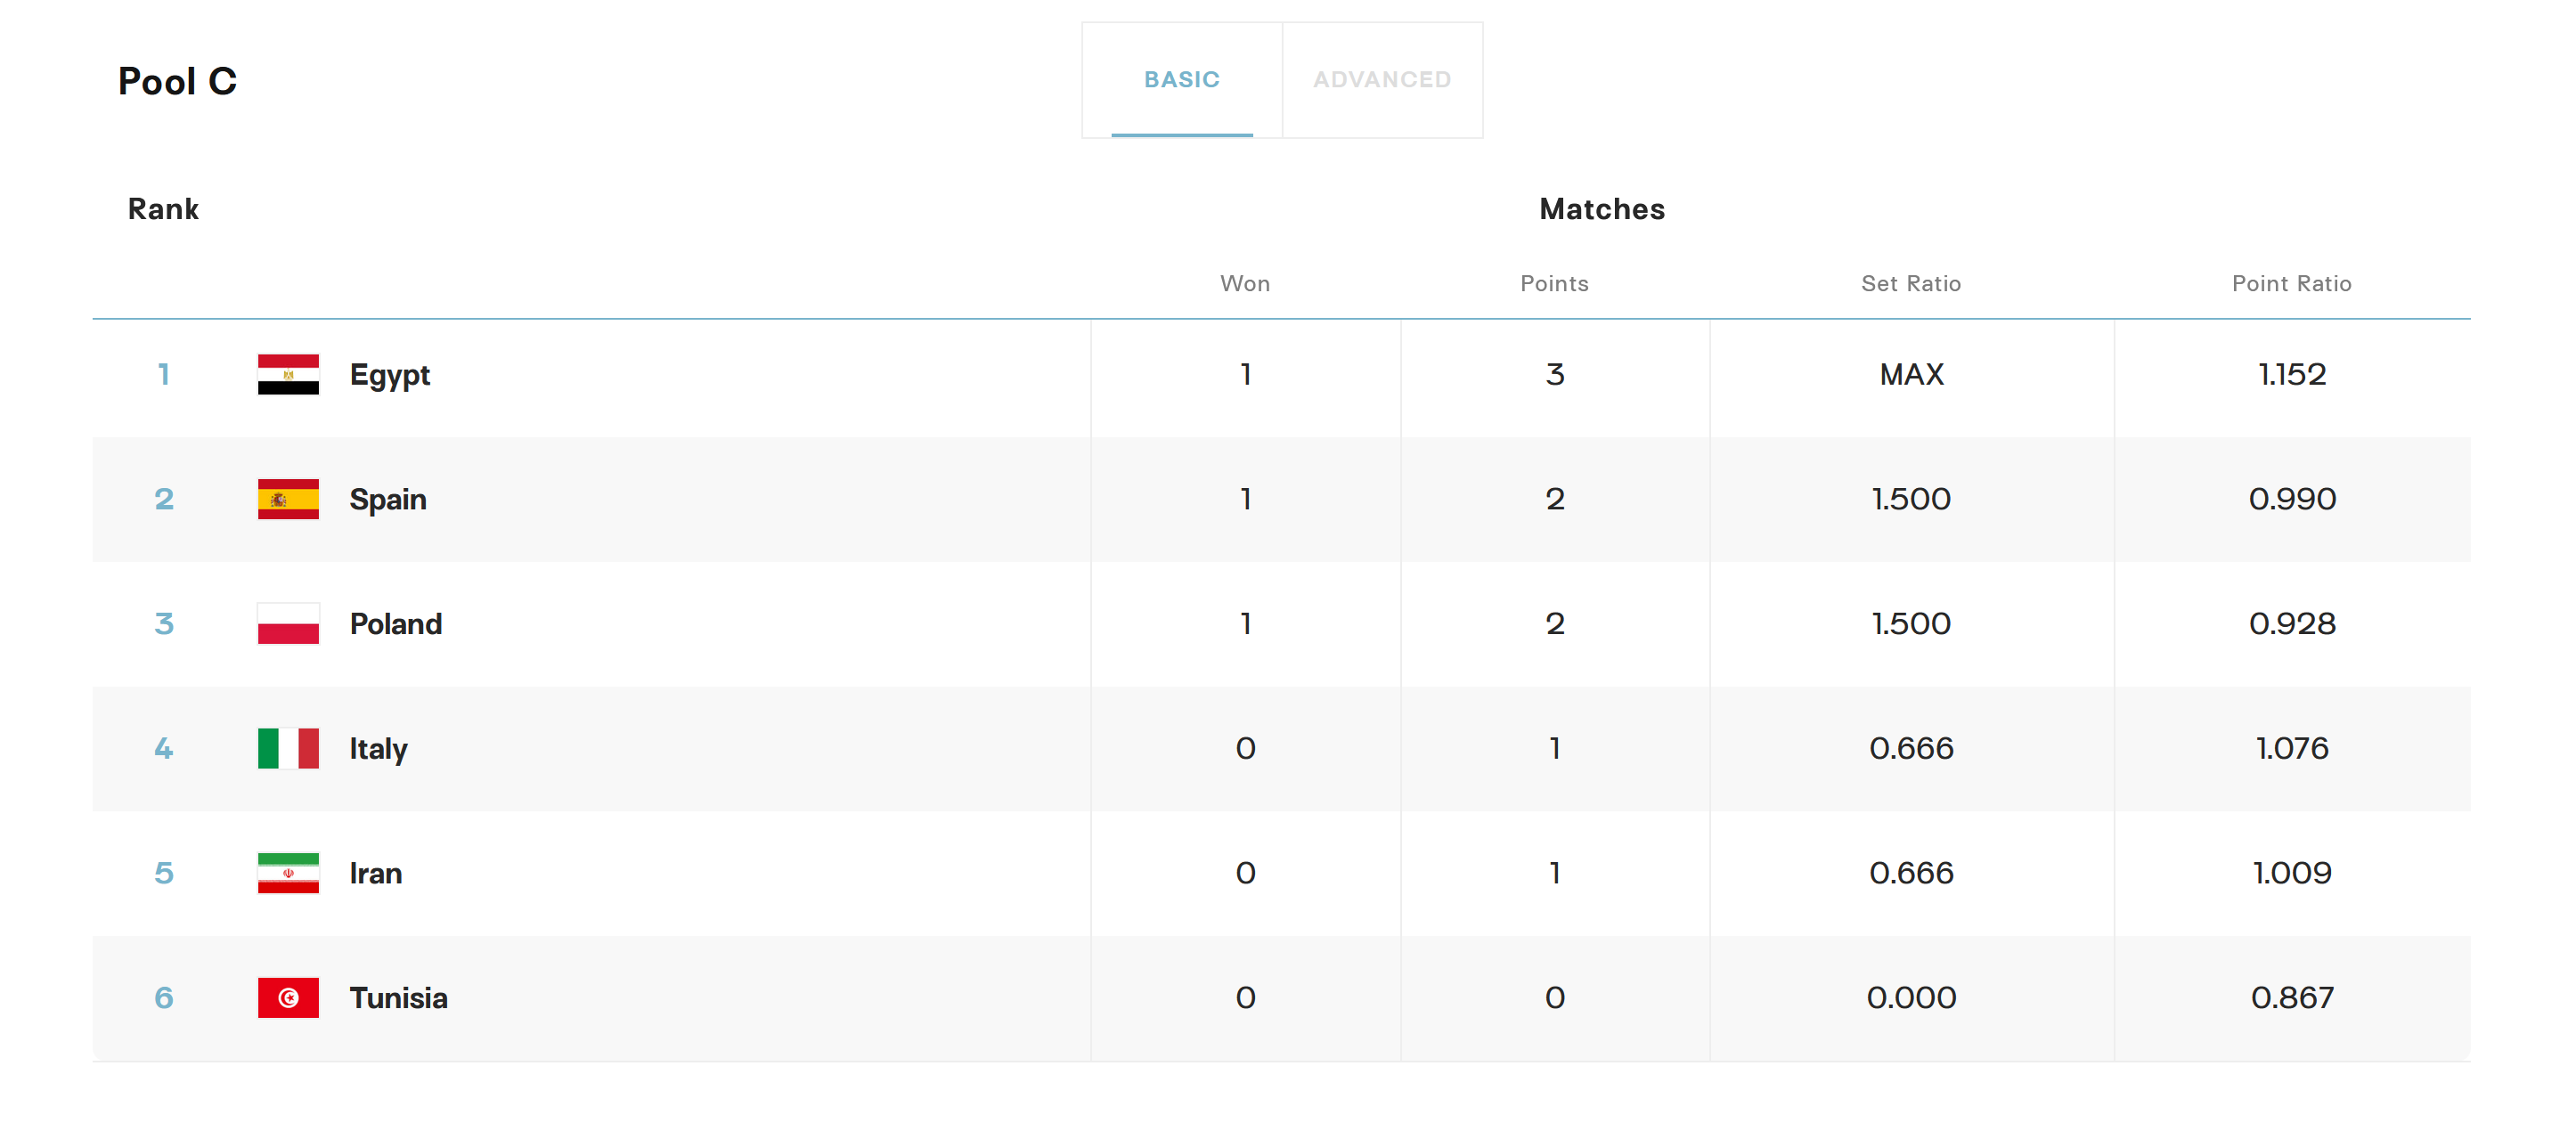Select the Poland team name
Screen dimensions: 2576x1131
coord(395,624)
